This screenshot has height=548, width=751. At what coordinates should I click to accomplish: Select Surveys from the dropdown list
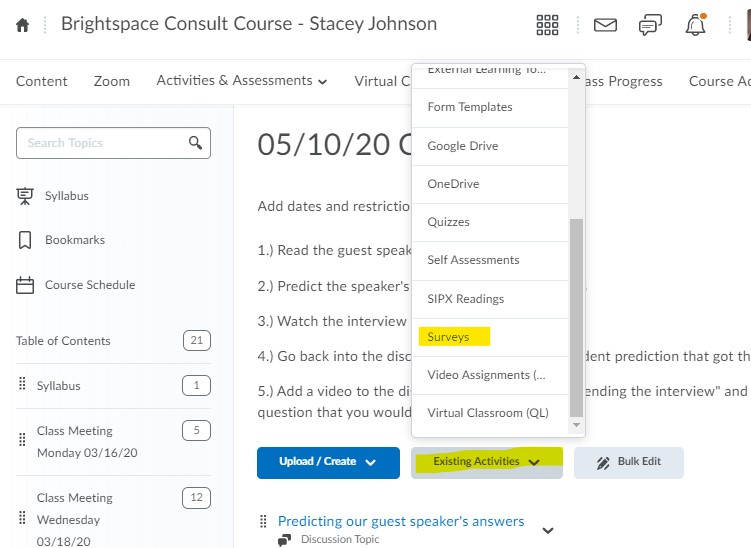click(x=448, y=337)
